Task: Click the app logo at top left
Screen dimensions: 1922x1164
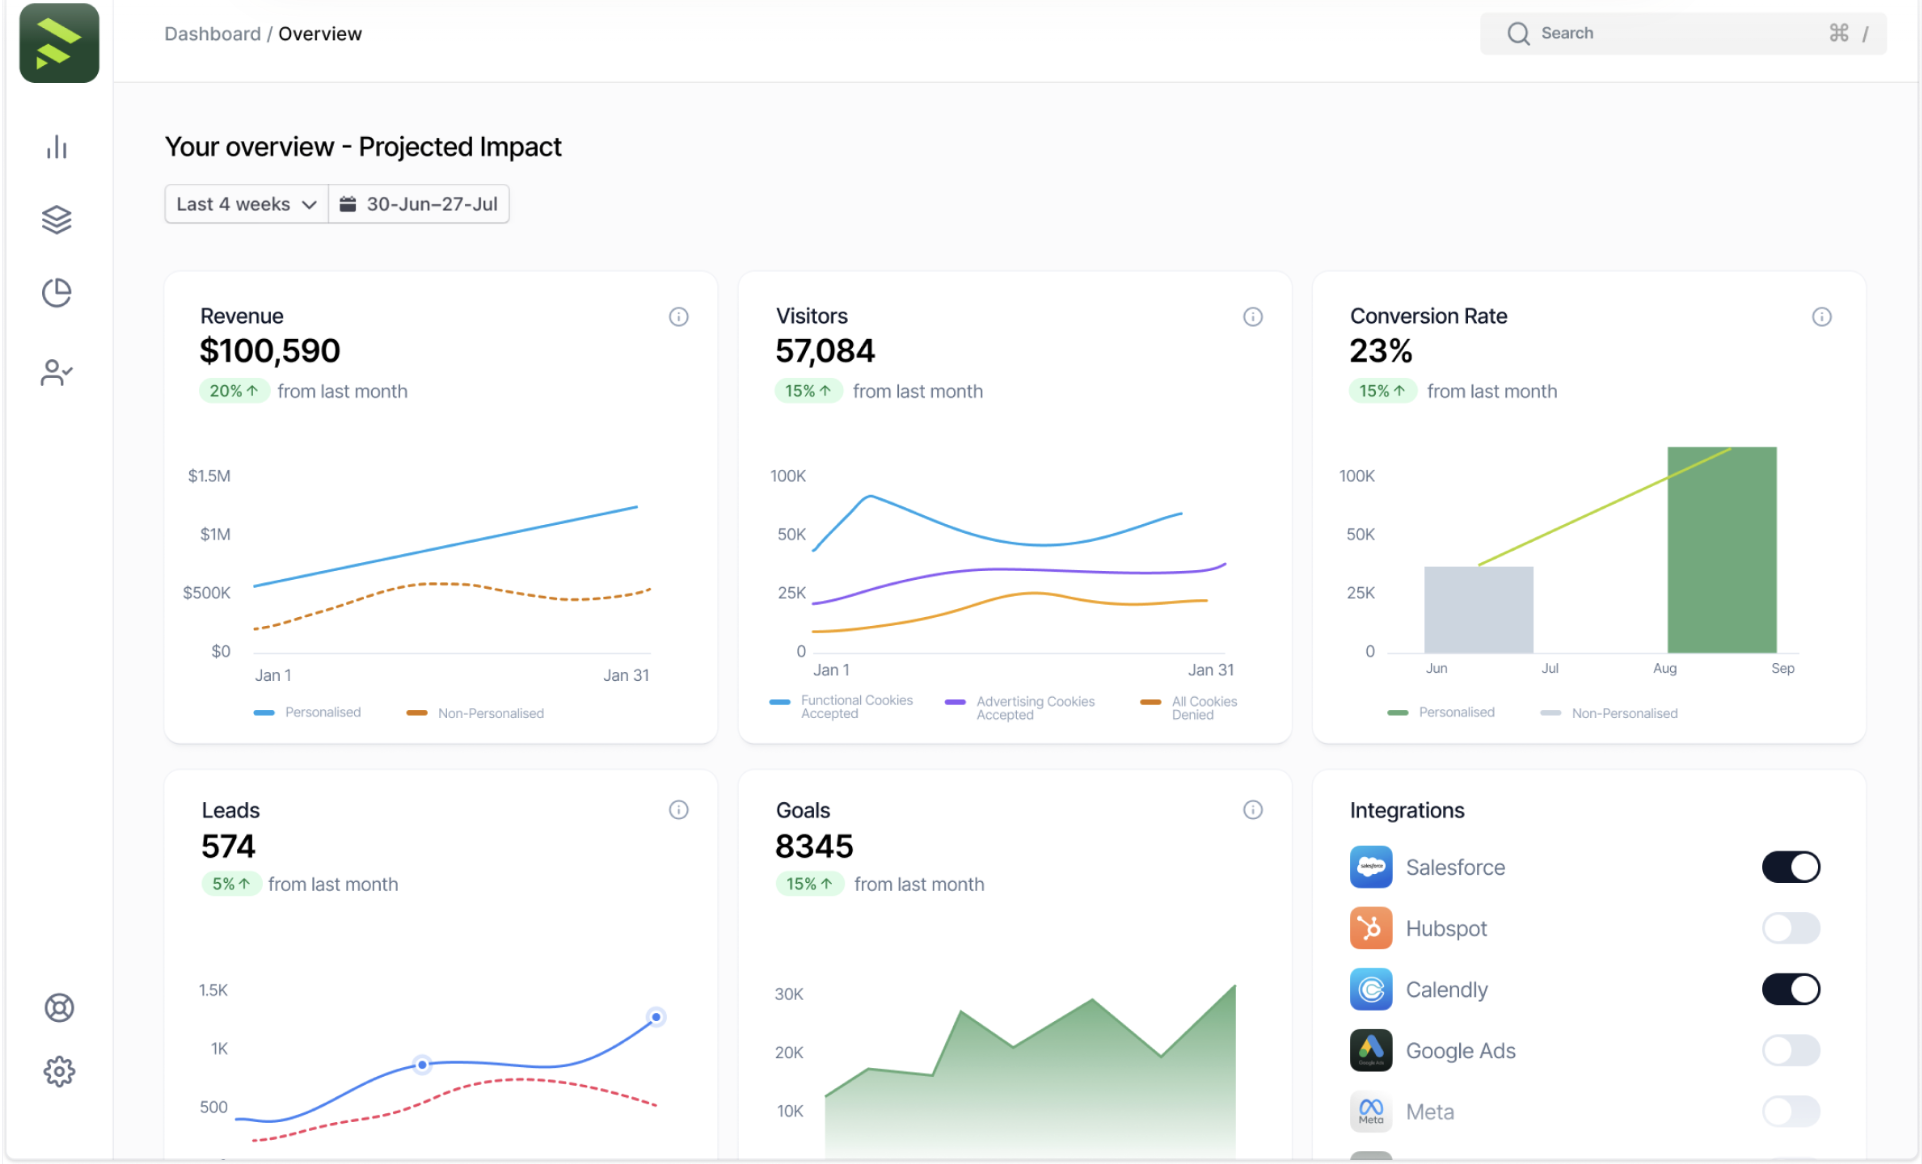Action: [x=59, y=43]
